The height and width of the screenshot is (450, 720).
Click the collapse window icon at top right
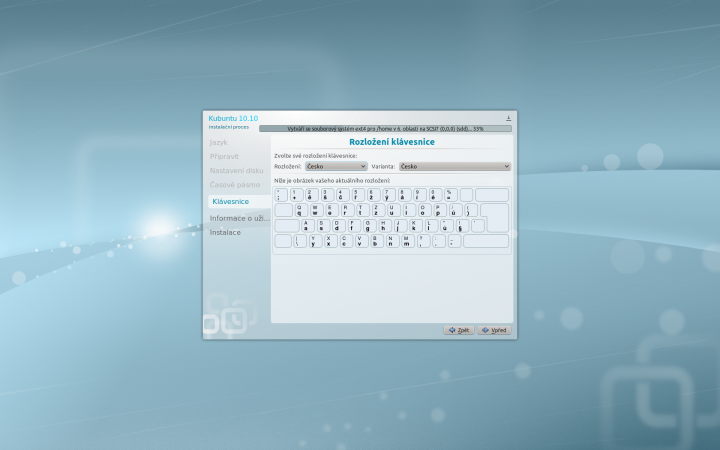(508, 118)
